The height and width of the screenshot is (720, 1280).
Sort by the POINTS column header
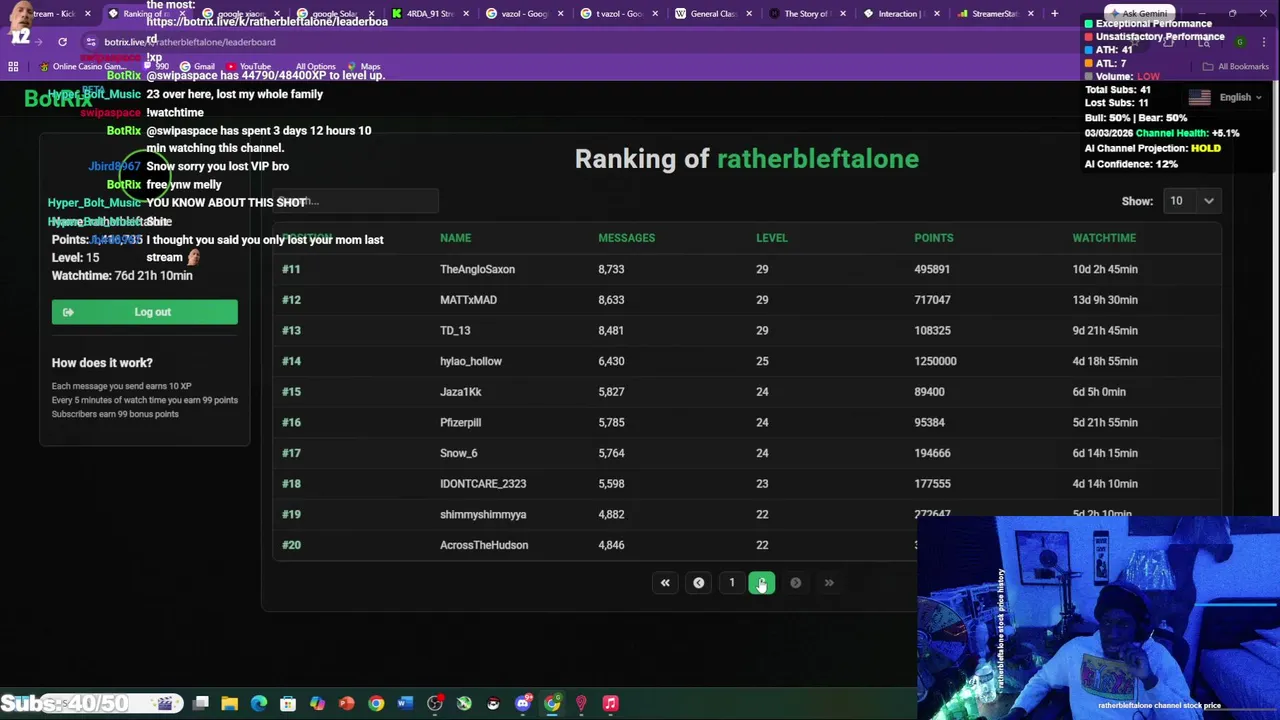934,238
